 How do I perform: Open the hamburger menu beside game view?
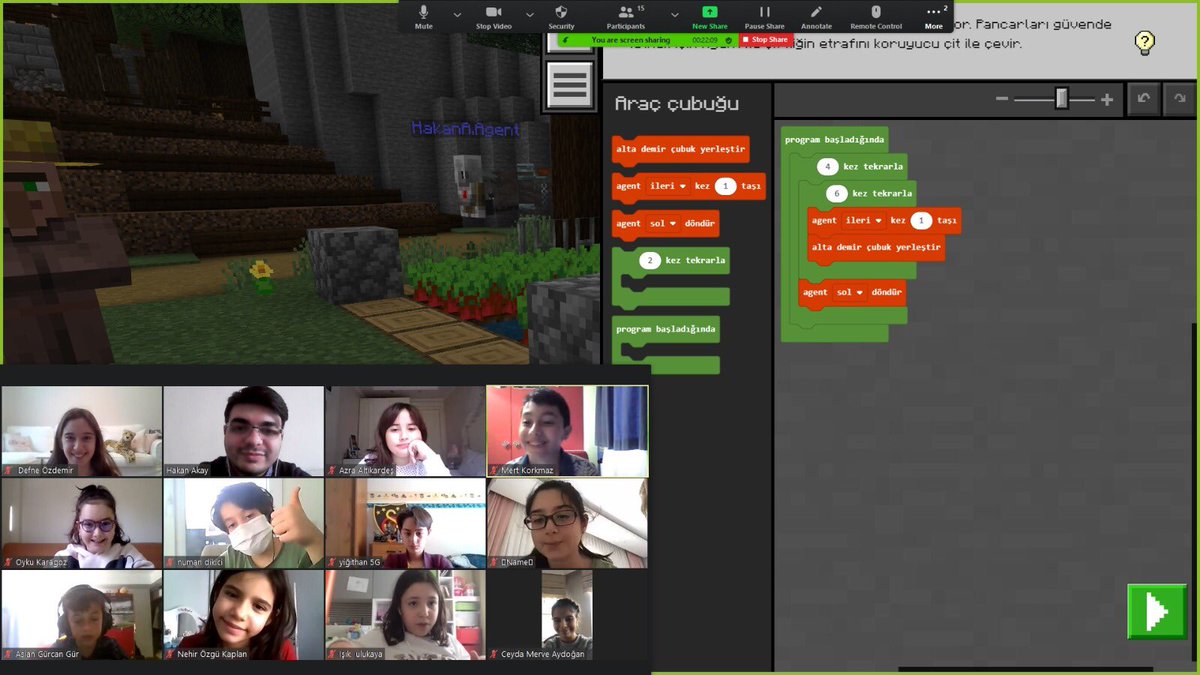pyautogui.click(x=570, y=84)
